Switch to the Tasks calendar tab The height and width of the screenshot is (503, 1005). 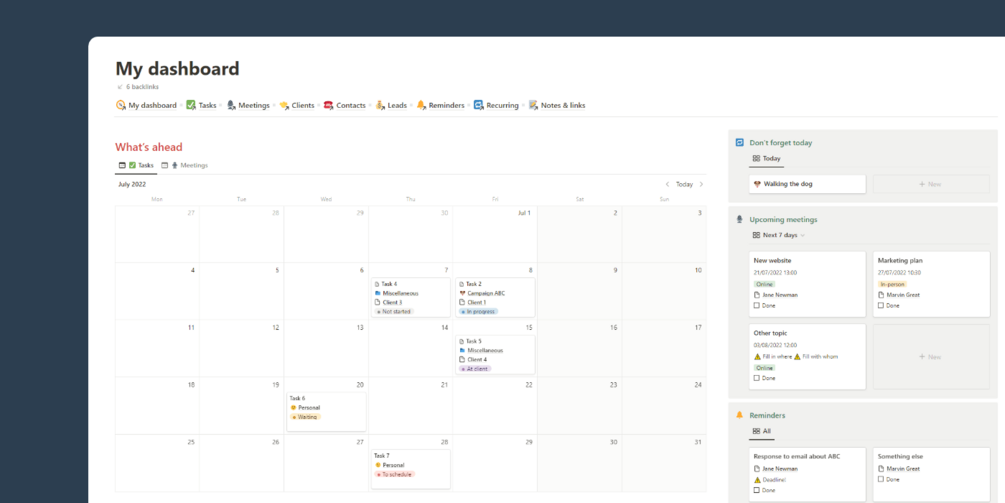(x=137, y=165)
